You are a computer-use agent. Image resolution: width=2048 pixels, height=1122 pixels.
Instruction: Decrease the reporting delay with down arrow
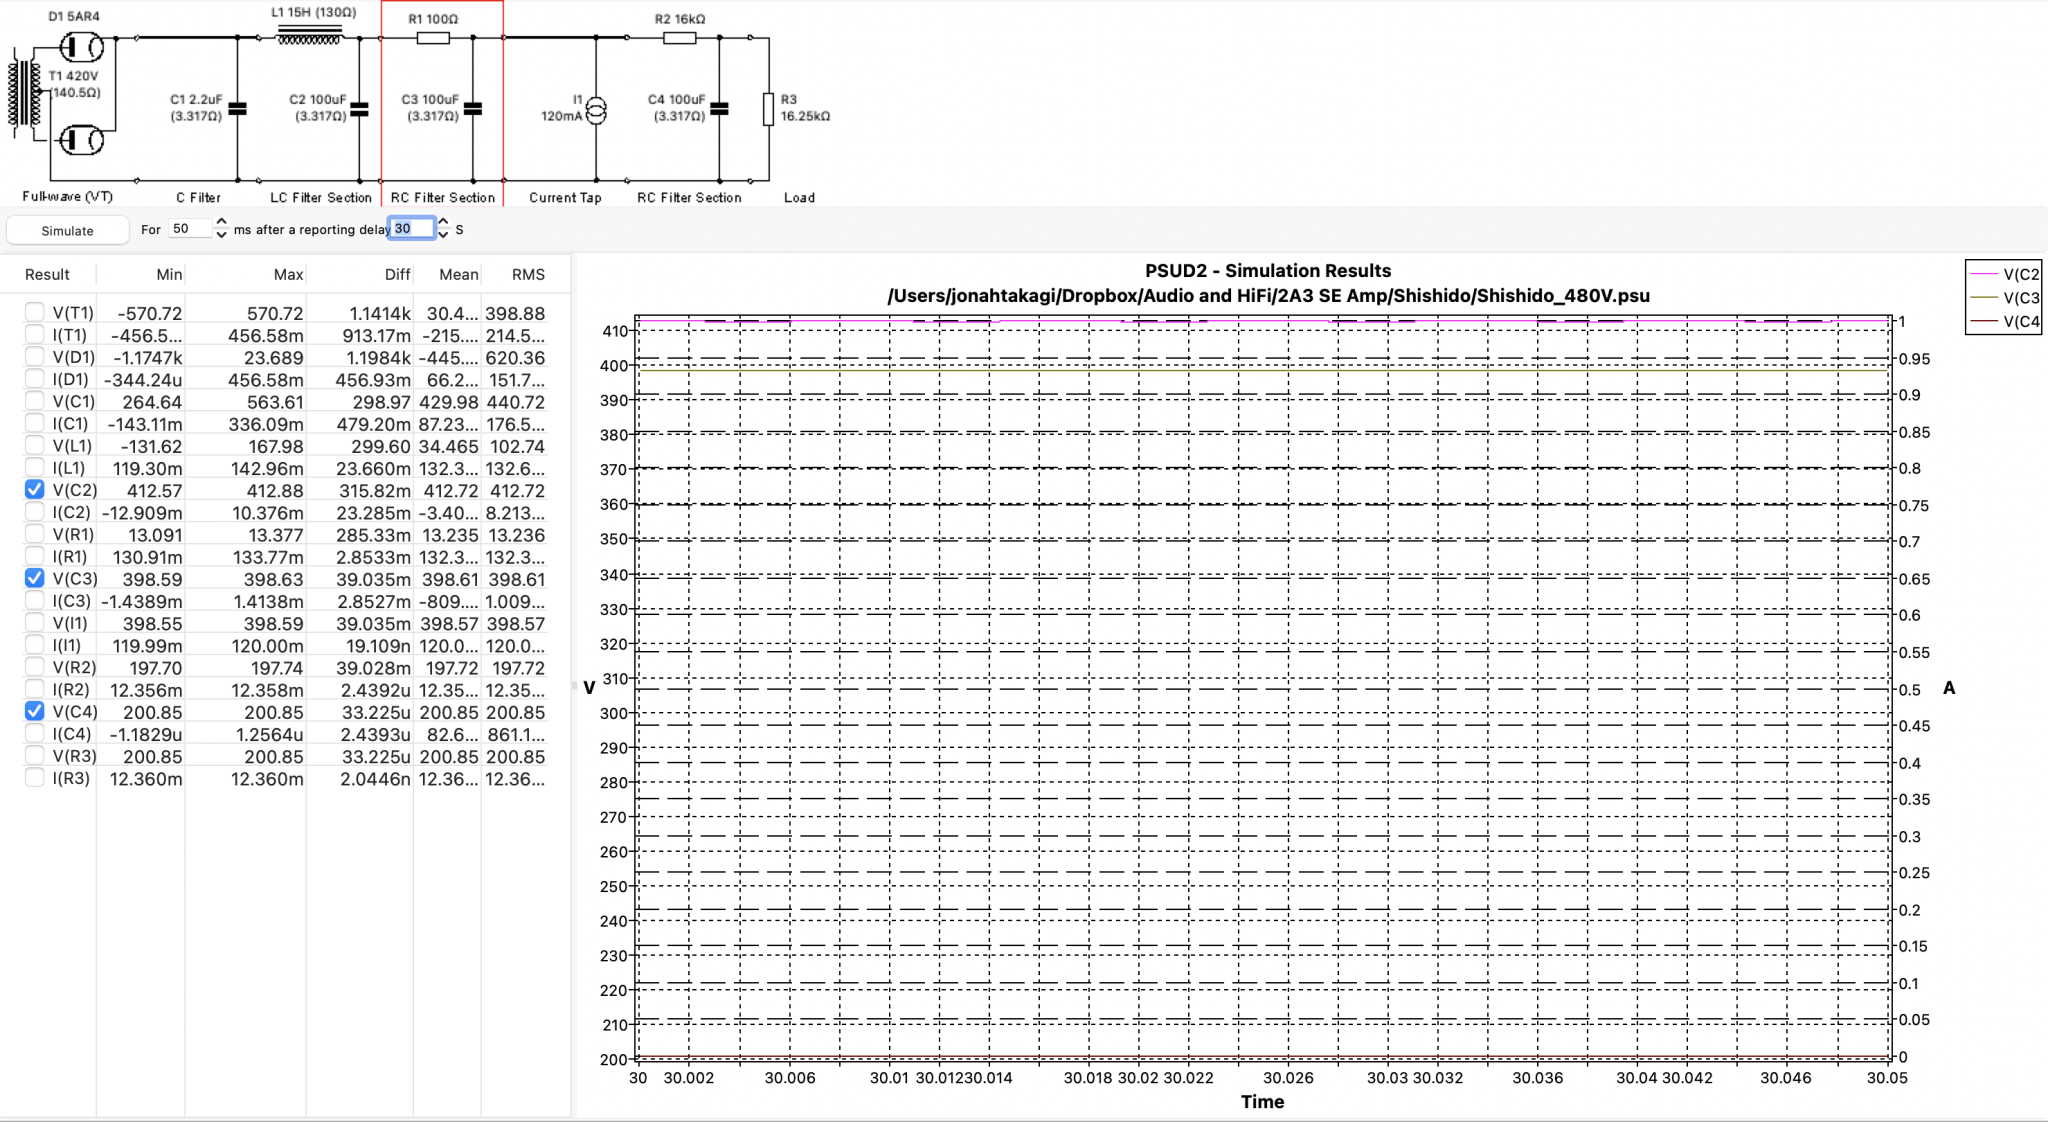[x=443, y=235]
